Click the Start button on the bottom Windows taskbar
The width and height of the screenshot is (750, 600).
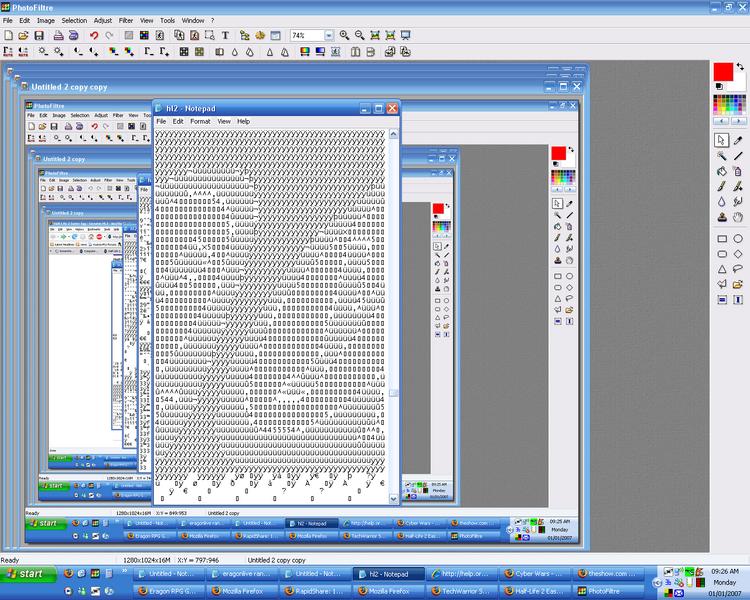26,573
